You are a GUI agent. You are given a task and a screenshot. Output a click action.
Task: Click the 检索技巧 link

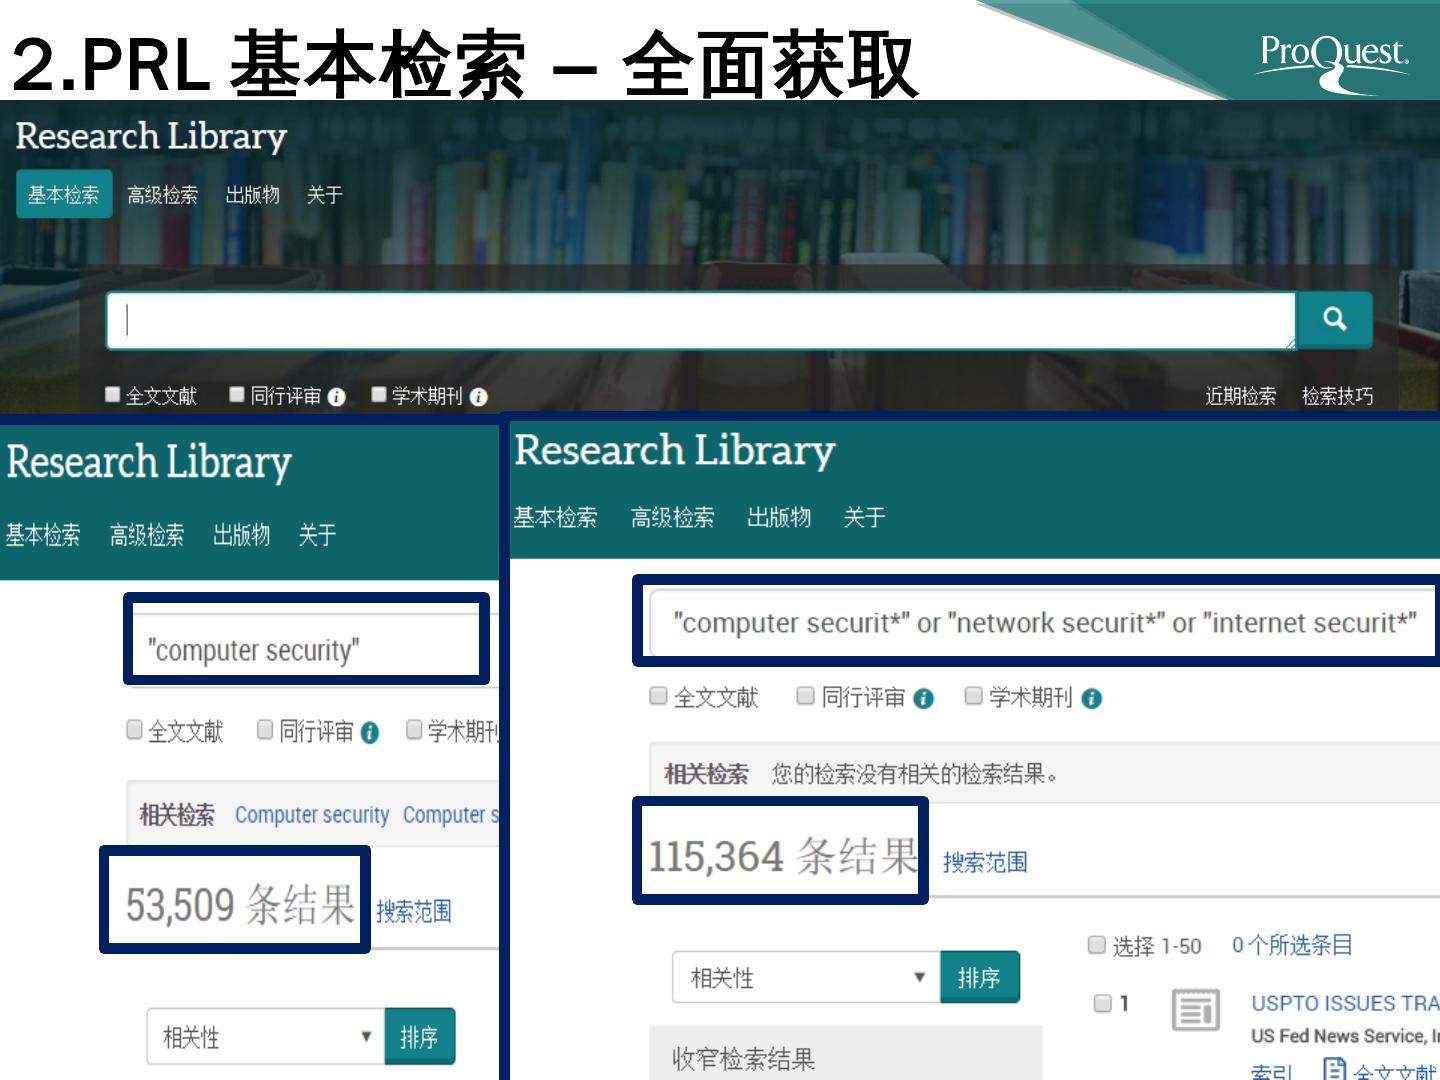1337,396
